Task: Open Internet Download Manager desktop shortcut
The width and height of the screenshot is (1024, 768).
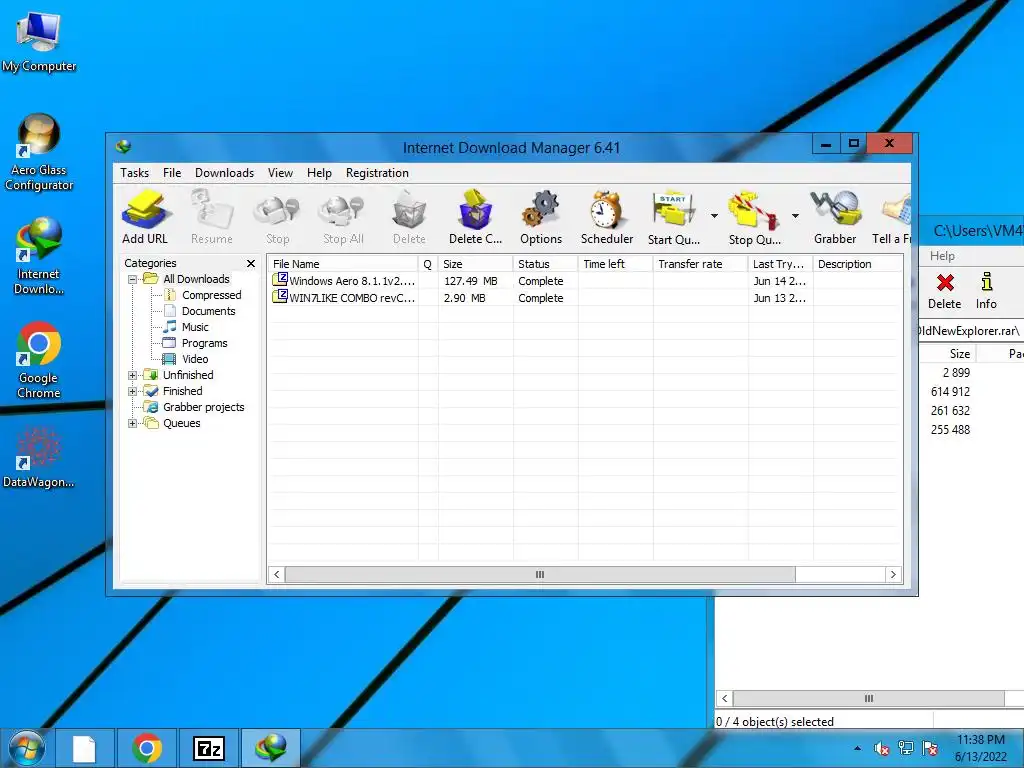Action: 39,256
